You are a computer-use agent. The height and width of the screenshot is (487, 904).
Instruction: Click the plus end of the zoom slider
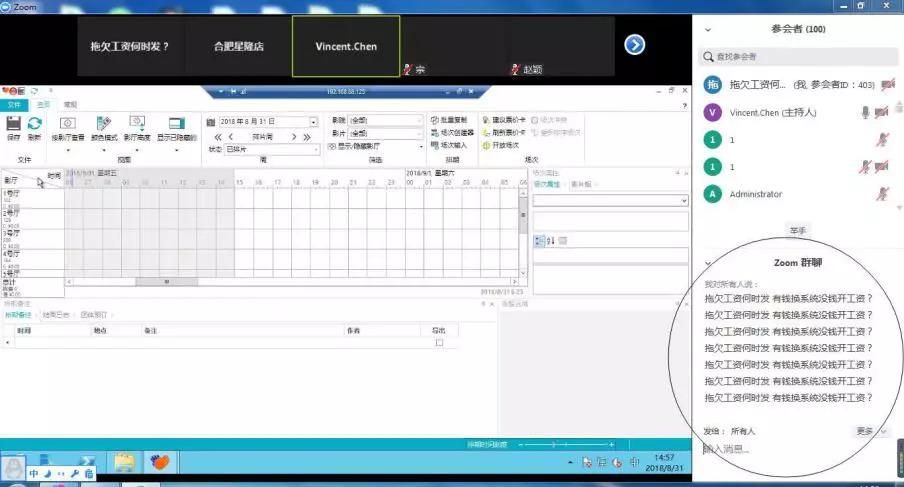[611, 444]
